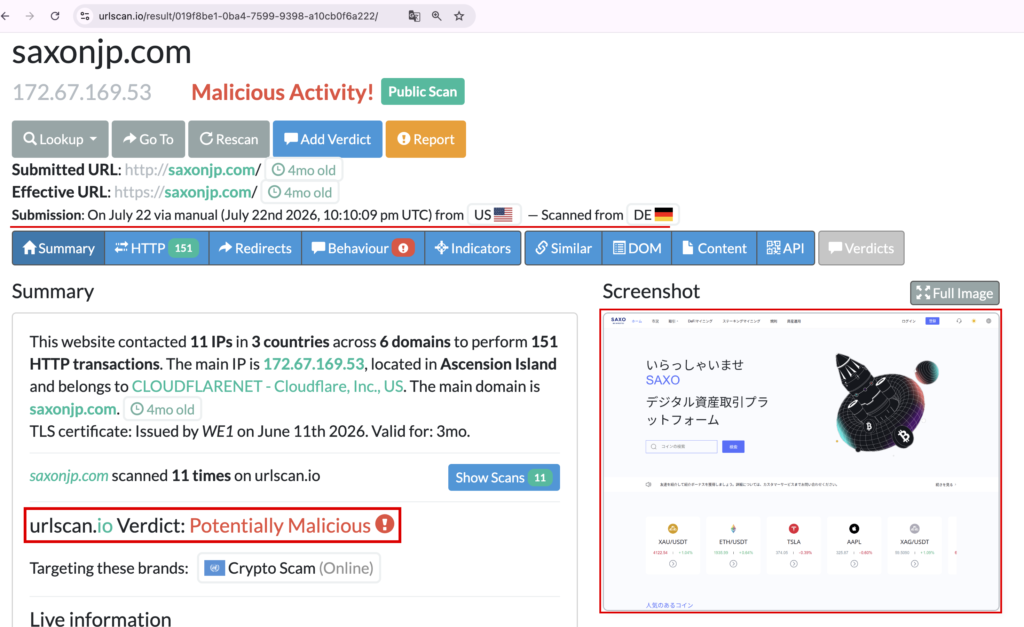The image size is (1024, 627).
Task: Open the HTTP tab
Action: click(157, 248)
